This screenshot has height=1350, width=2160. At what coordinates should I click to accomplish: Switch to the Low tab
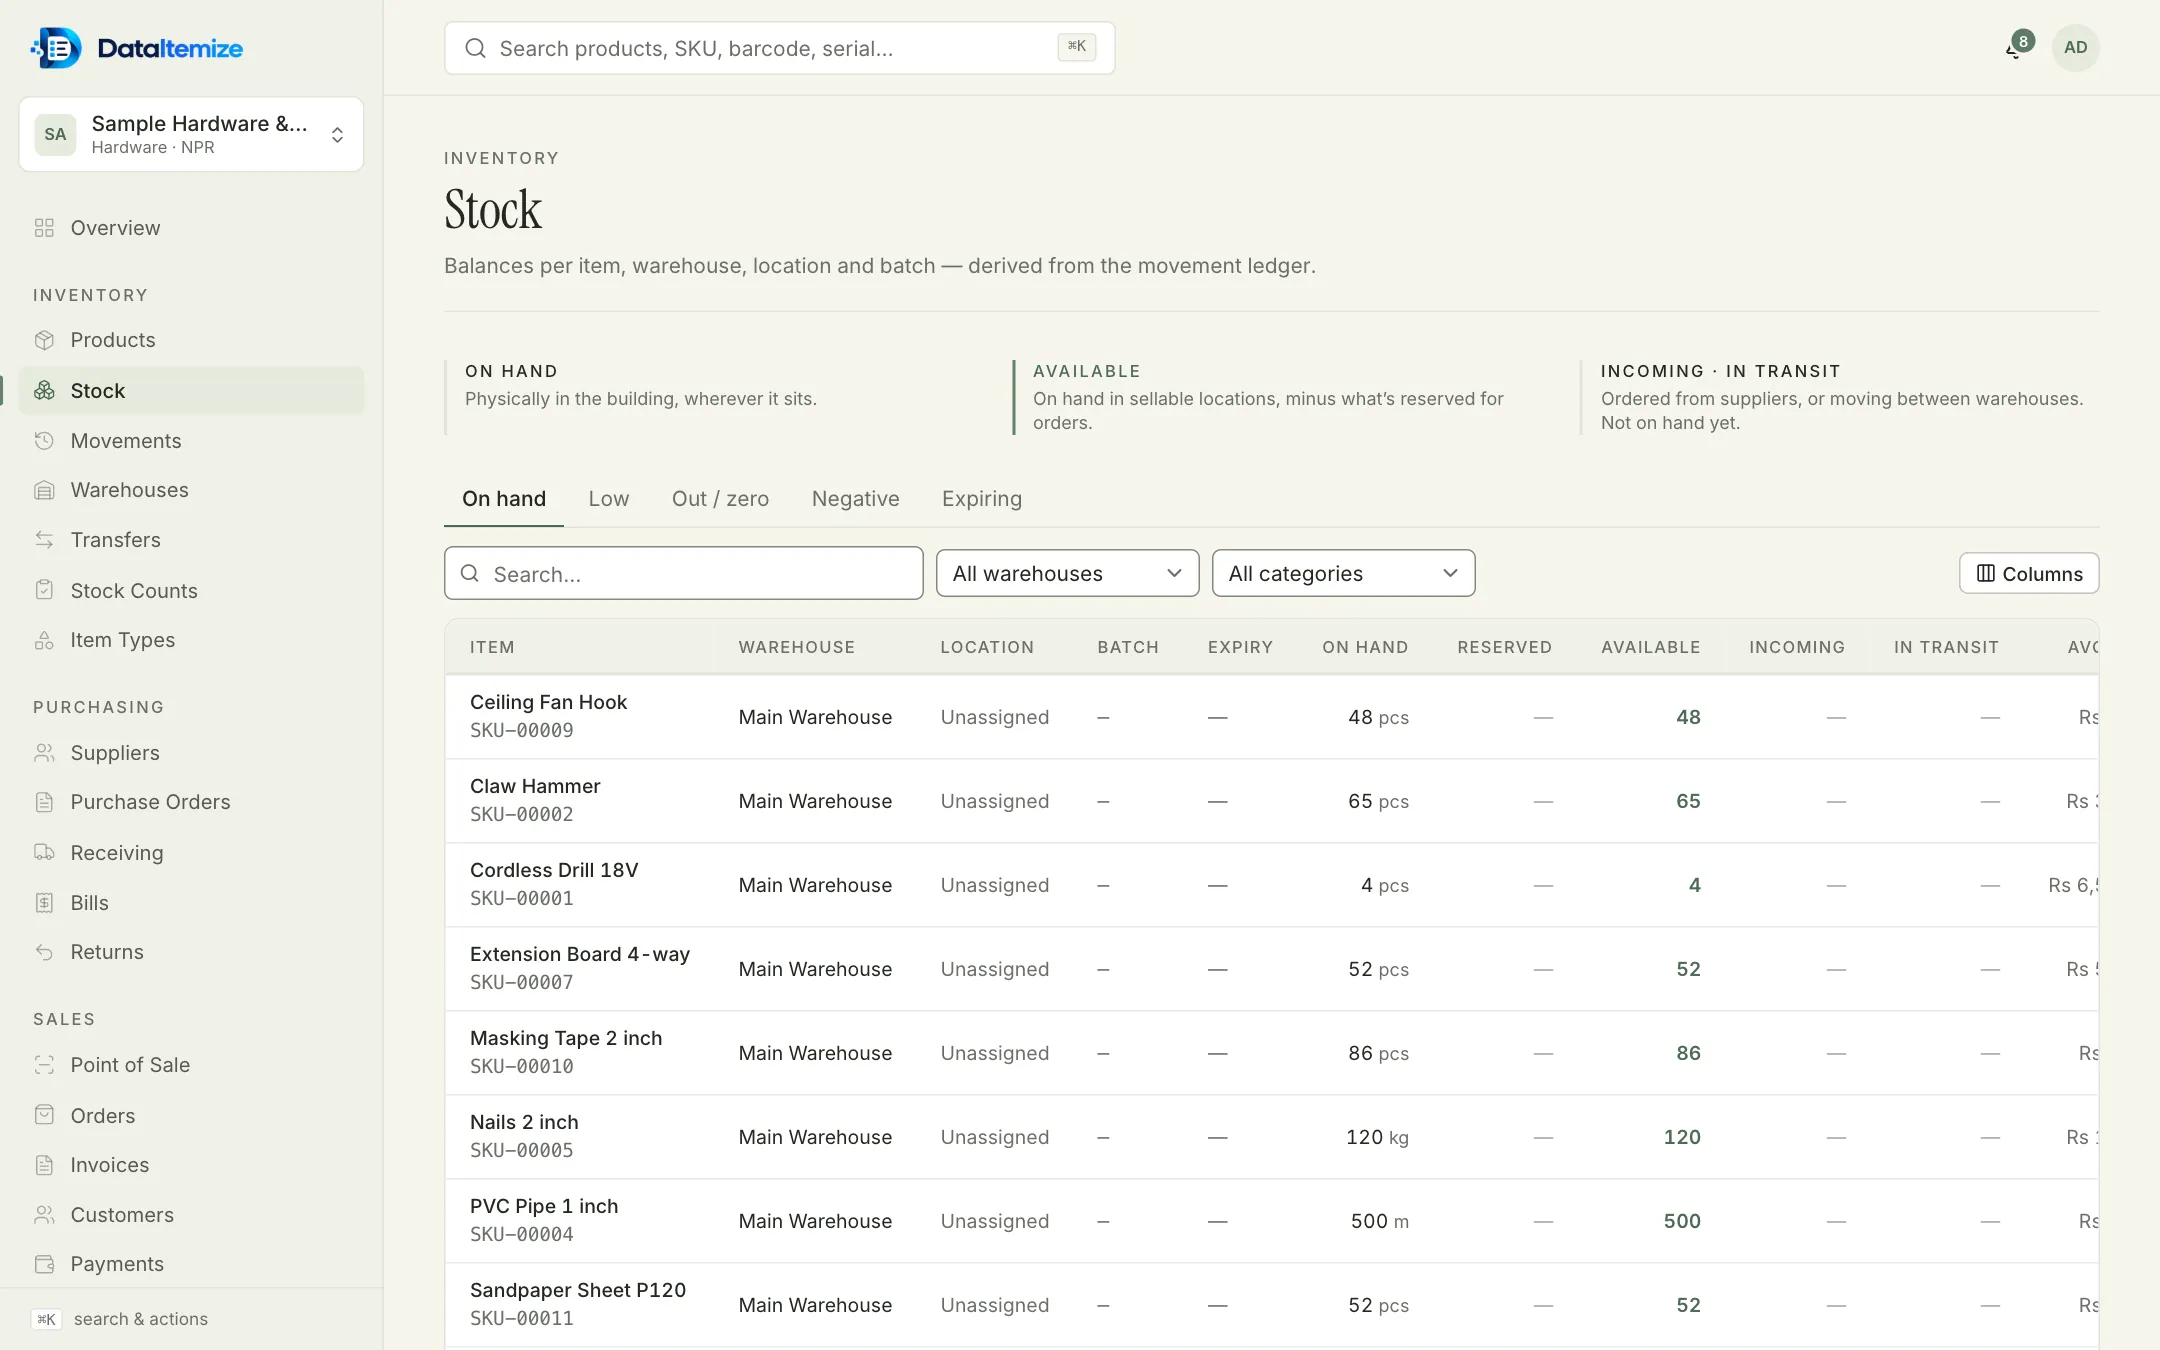click(608, 499)
